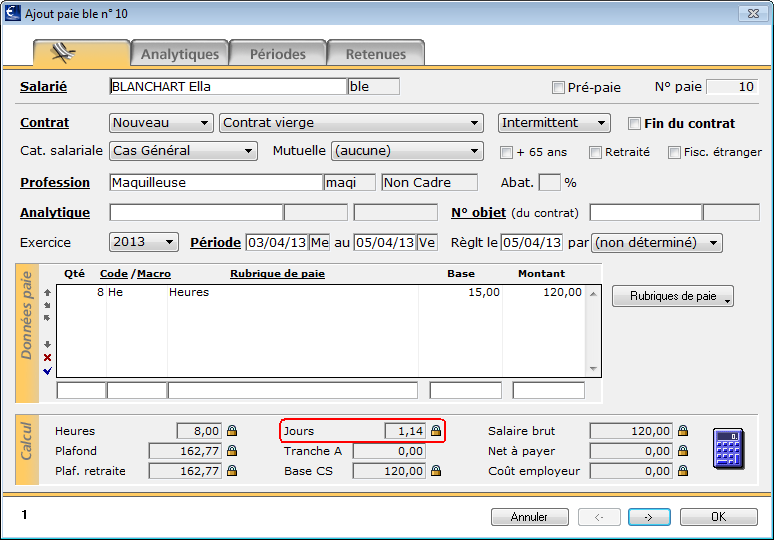Expand the payment method '(non déterminé)' dropdown
The image size is (774, 540).
click(657, 243)
